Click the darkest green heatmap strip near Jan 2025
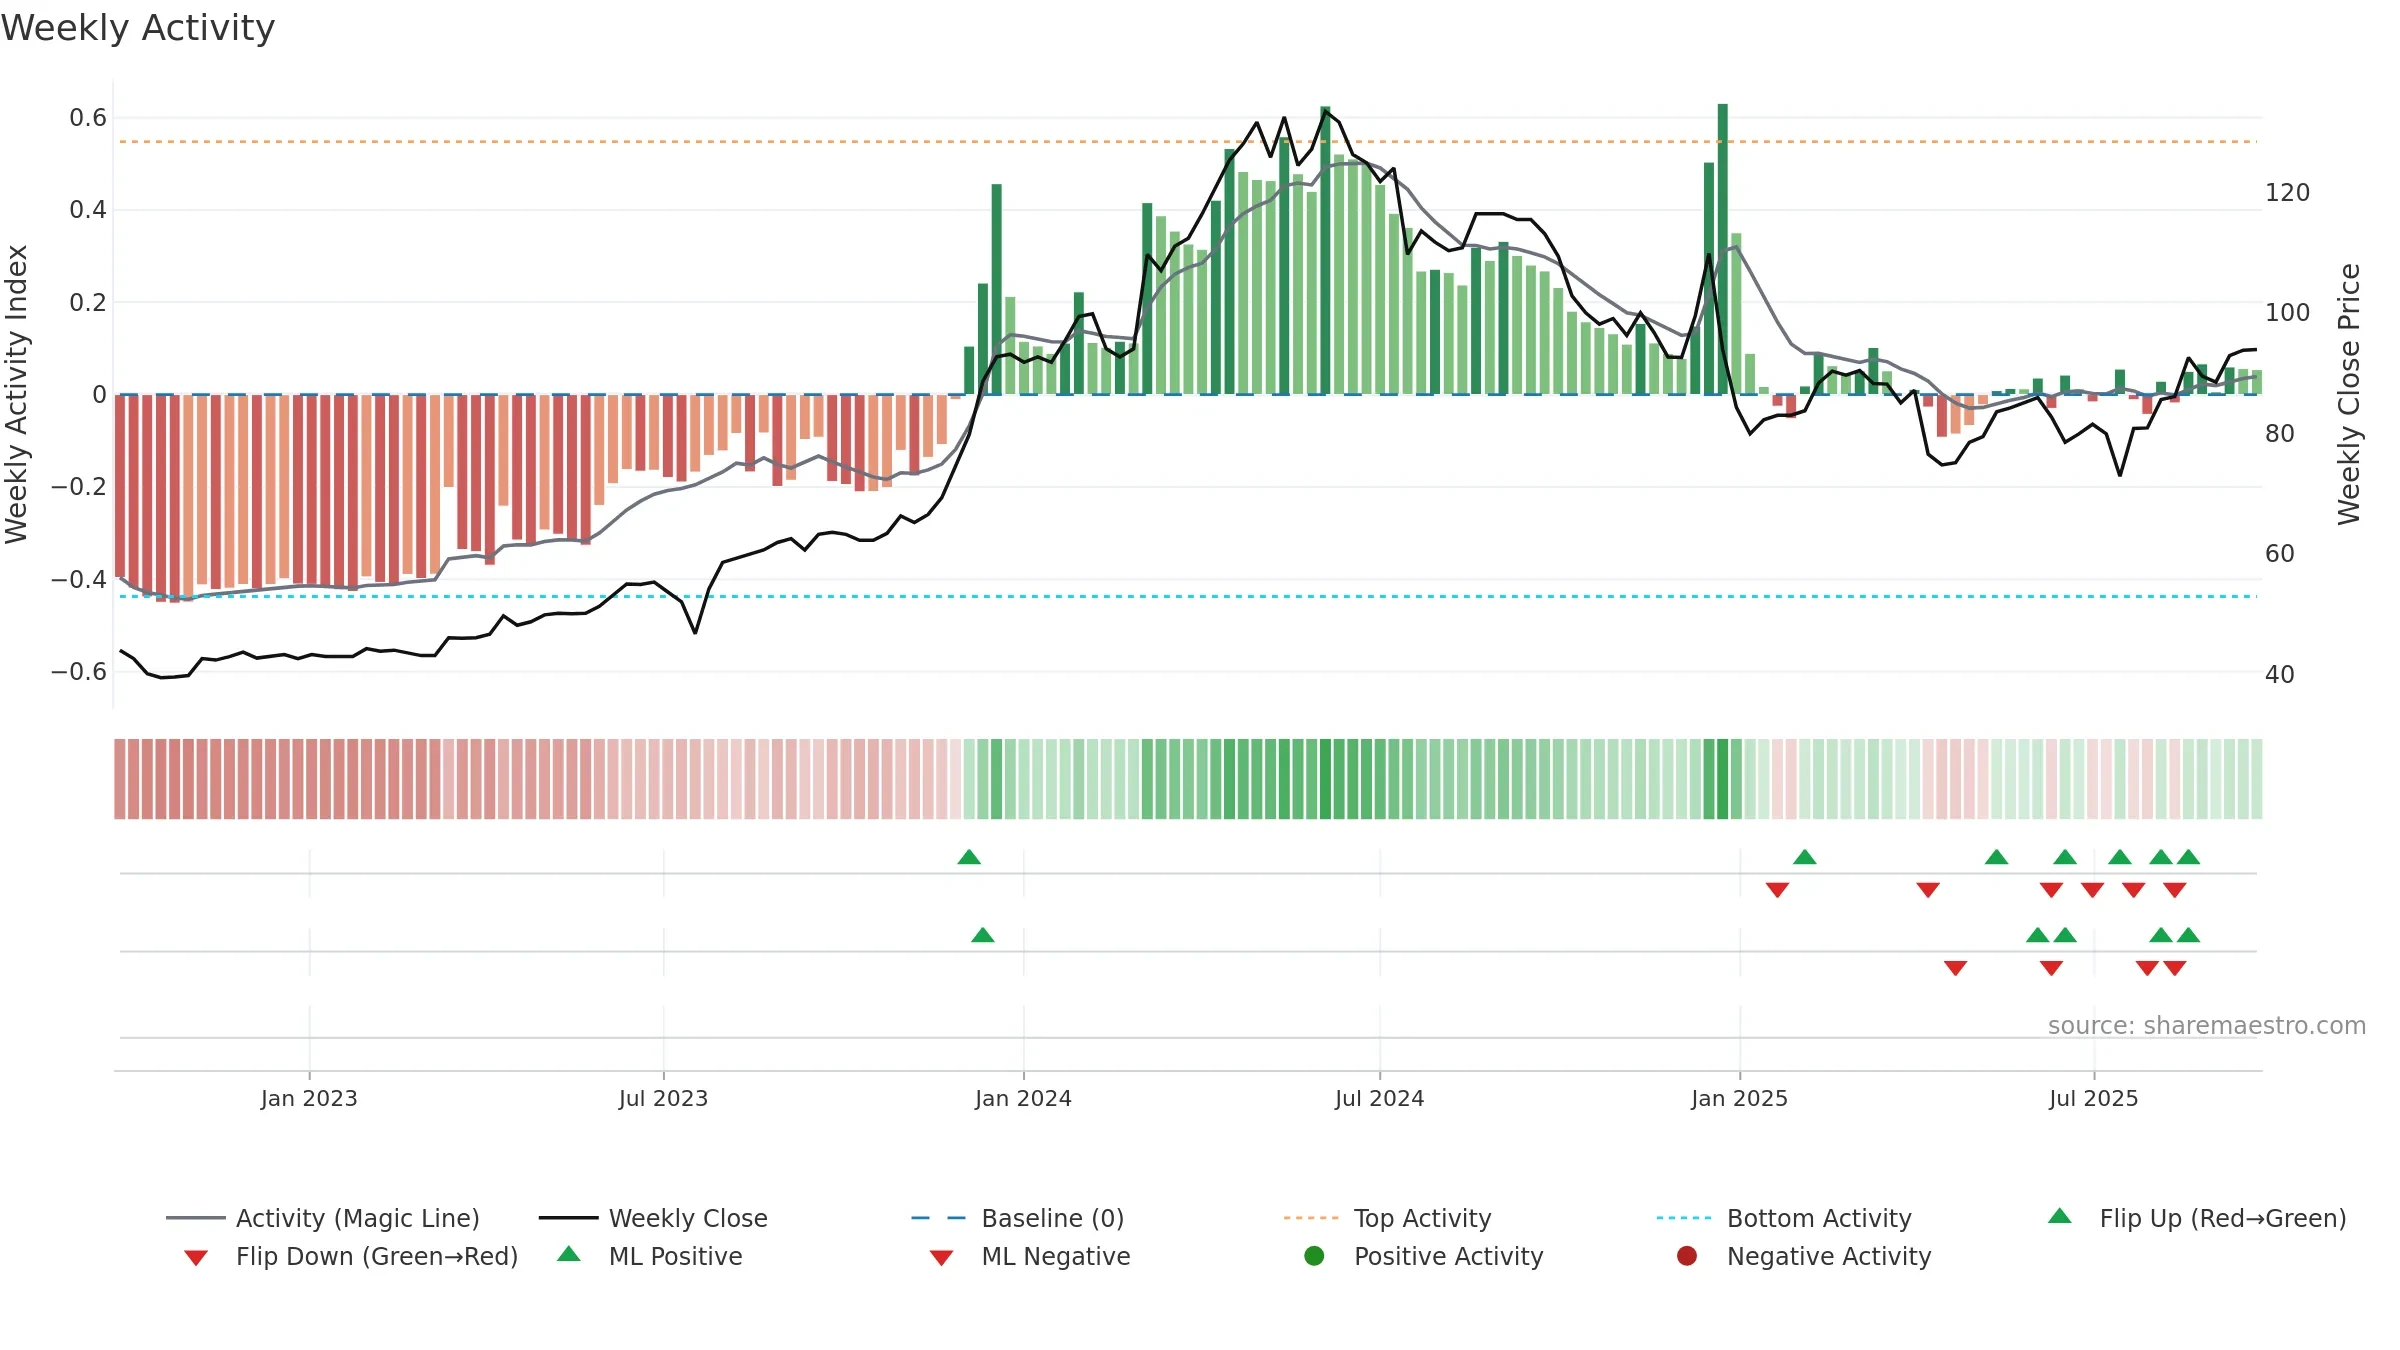 (1723, 779)
